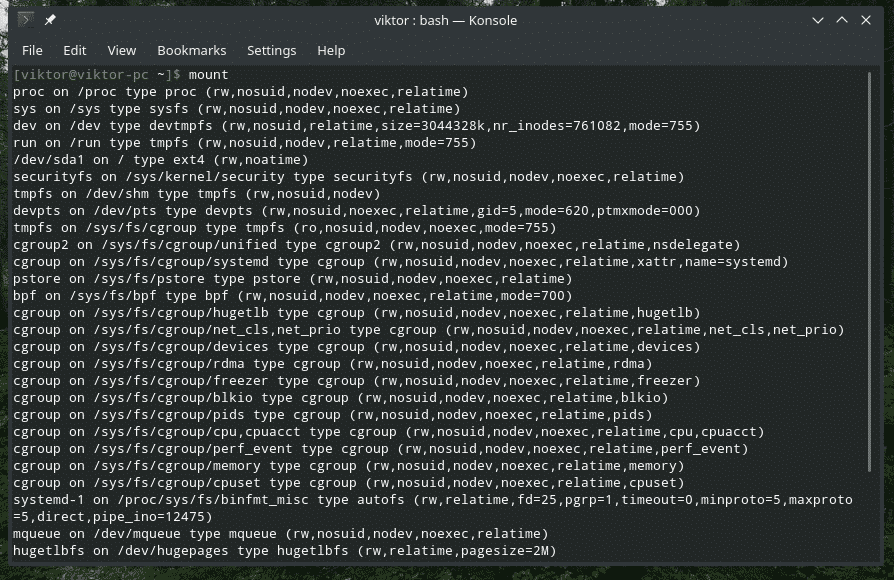
Task: Click the 'pstore on /sys/fs/pstore' line
Action: (292, 279)
